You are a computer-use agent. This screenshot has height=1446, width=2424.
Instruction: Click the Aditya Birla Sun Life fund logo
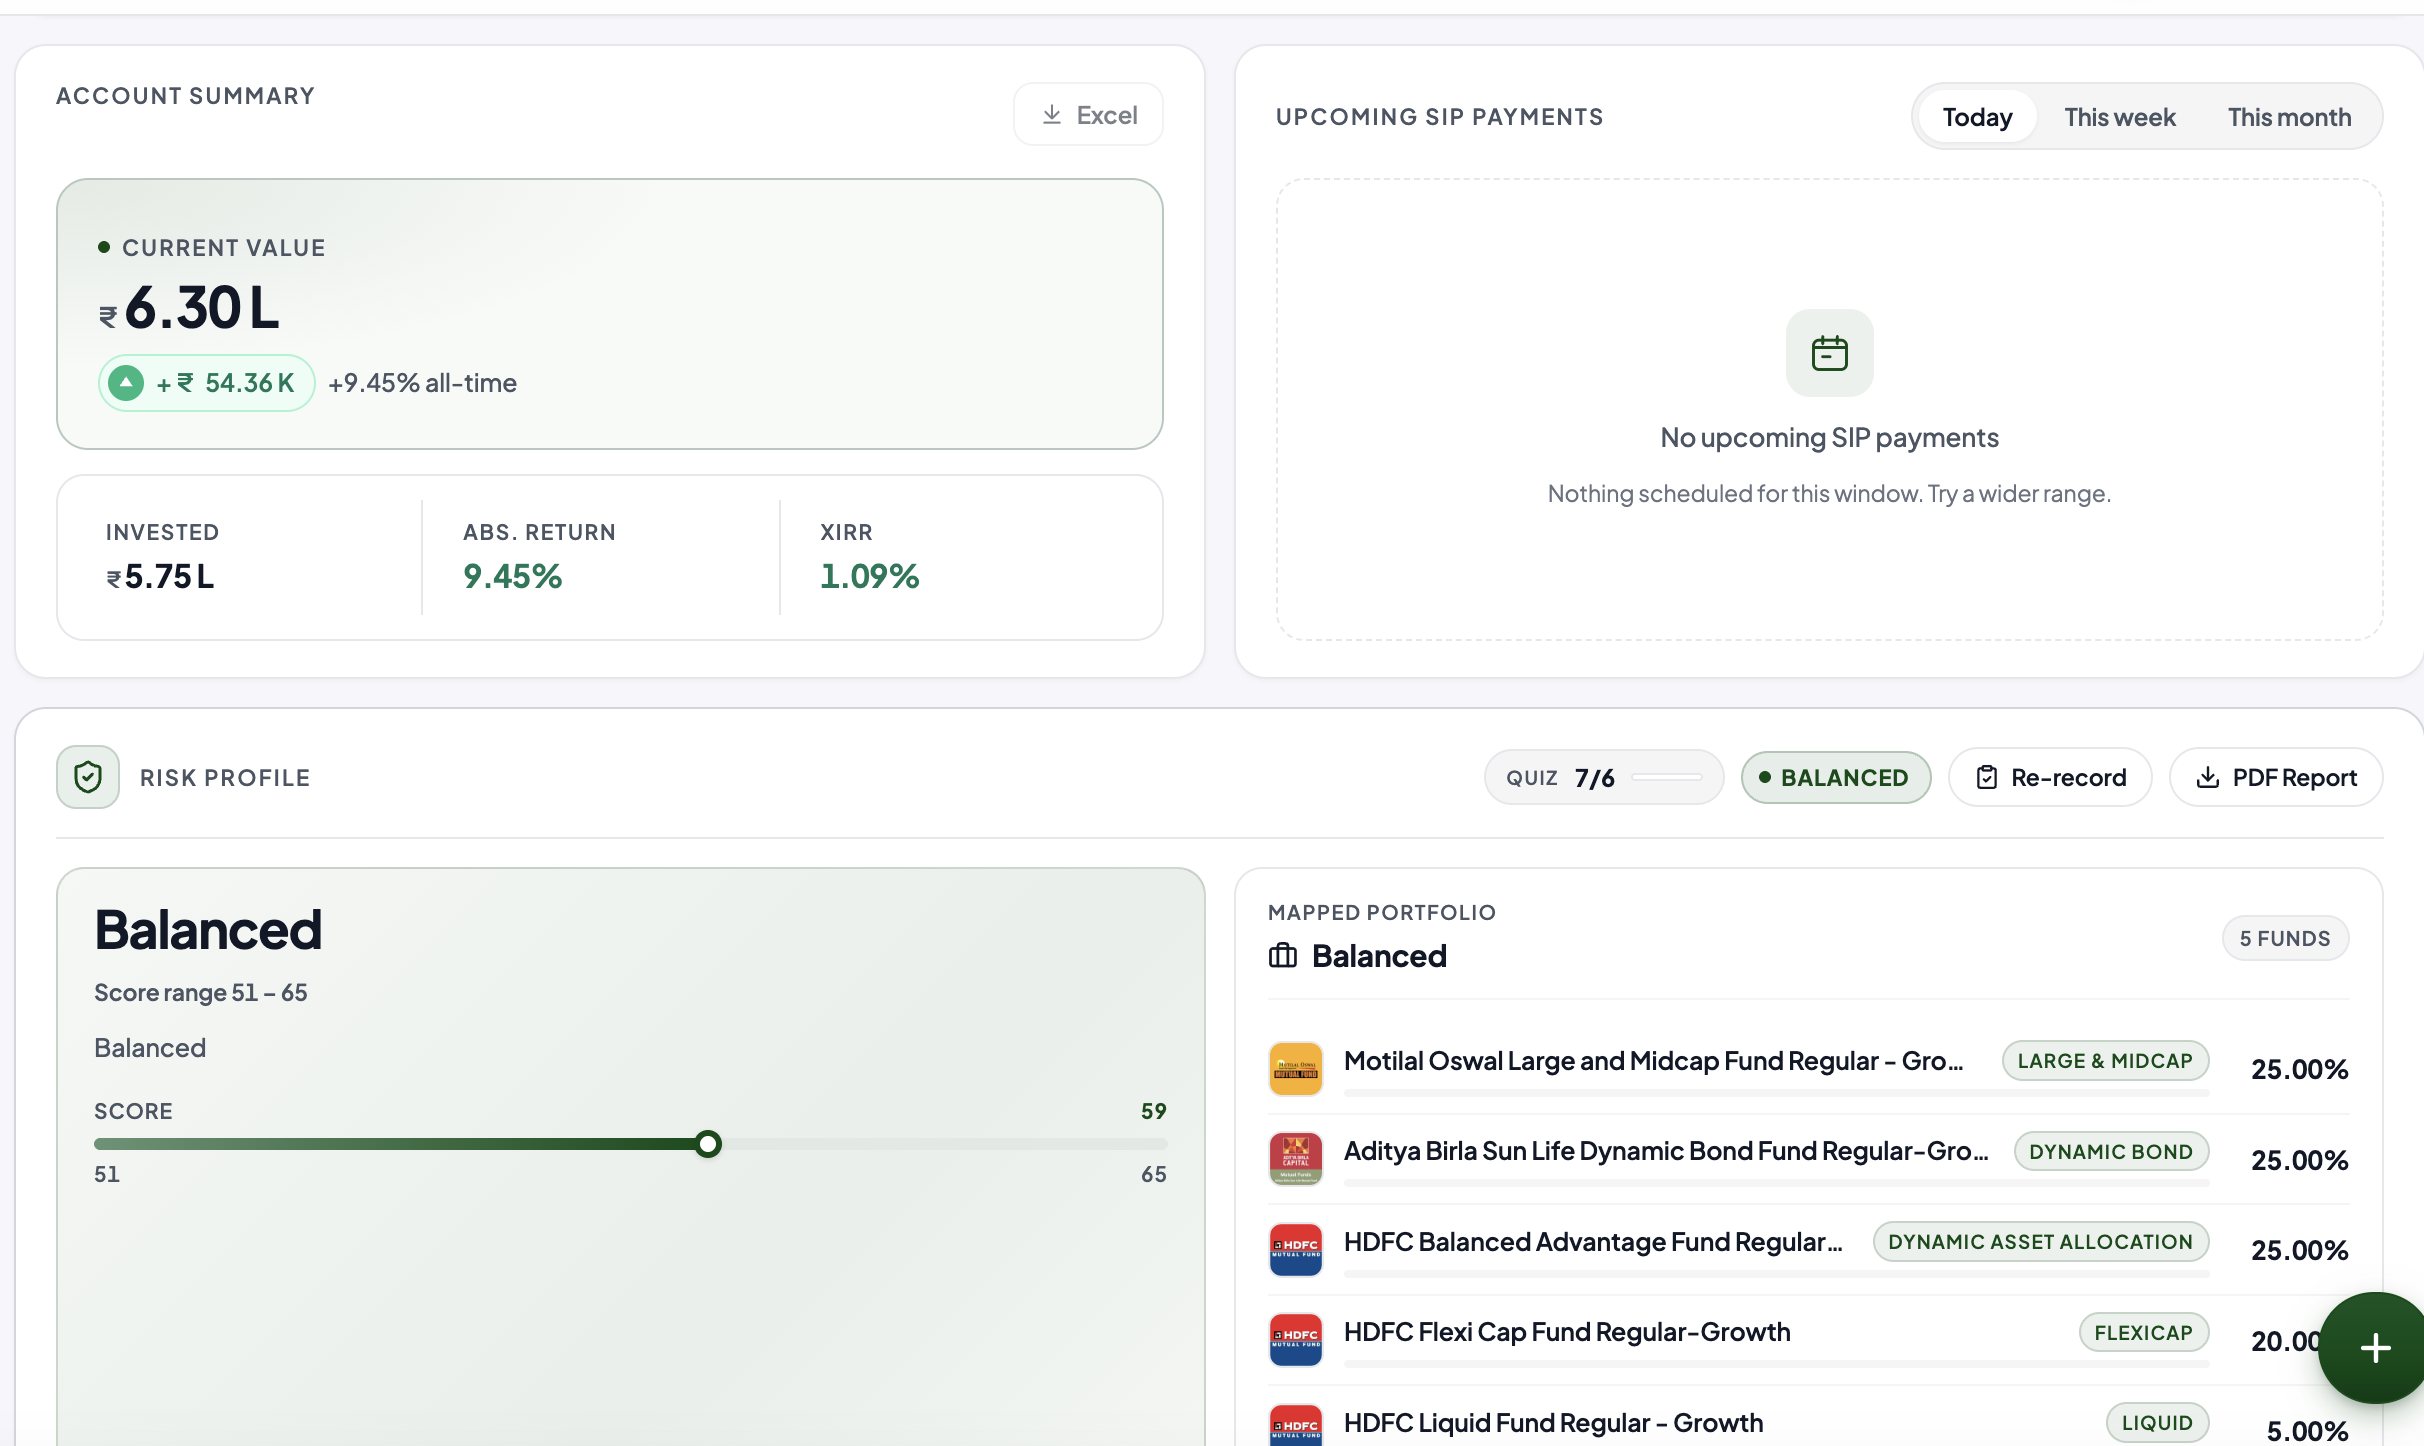tap(1296, 1159)
